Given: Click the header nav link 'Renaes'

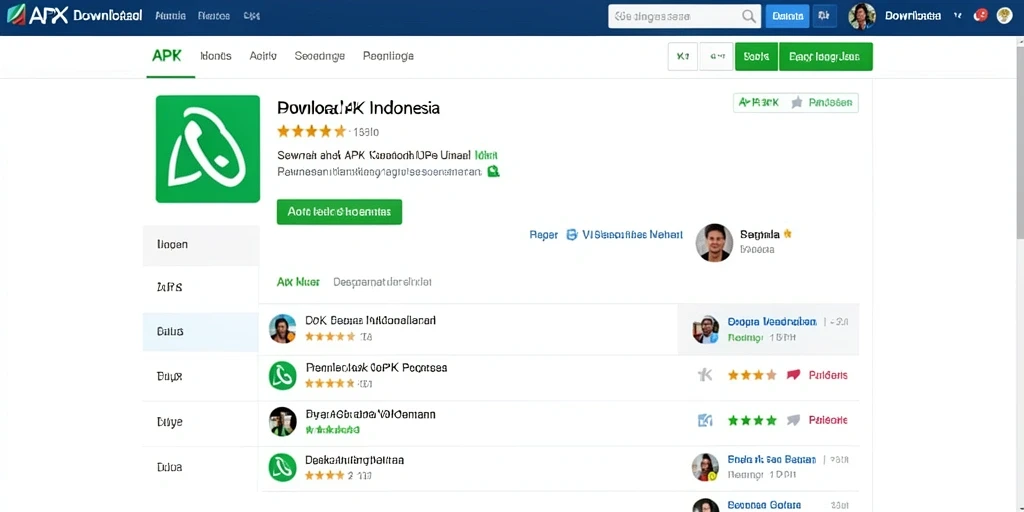Looking at the screenshot, I should 214,16.
